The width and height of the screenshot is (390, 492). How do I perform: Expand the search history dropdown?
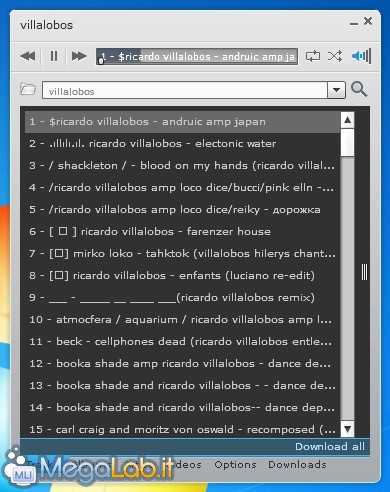(x=336, y=90)
